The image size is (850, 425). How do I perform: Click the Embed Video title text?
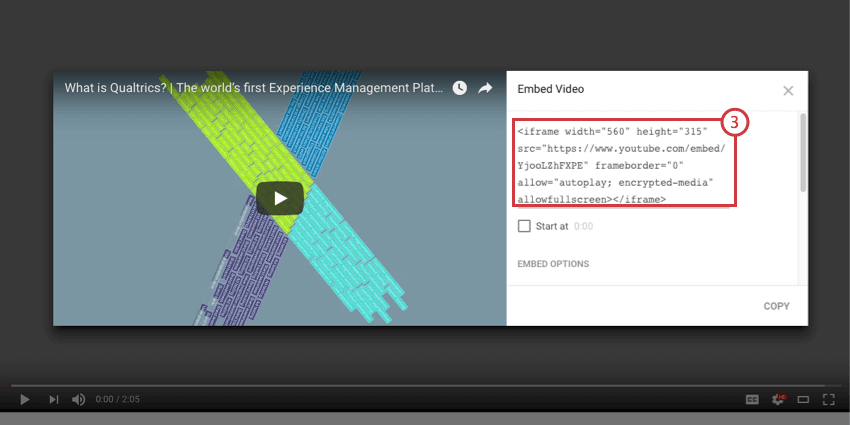551,89
